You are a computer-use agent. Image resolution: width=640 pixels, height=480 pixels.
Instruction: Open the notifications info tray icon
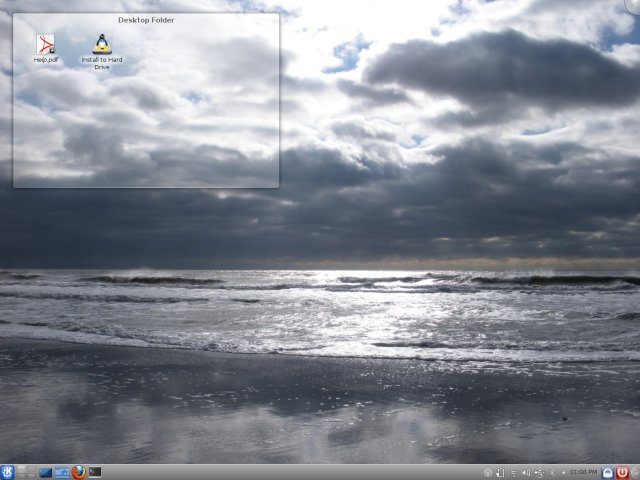487,473
